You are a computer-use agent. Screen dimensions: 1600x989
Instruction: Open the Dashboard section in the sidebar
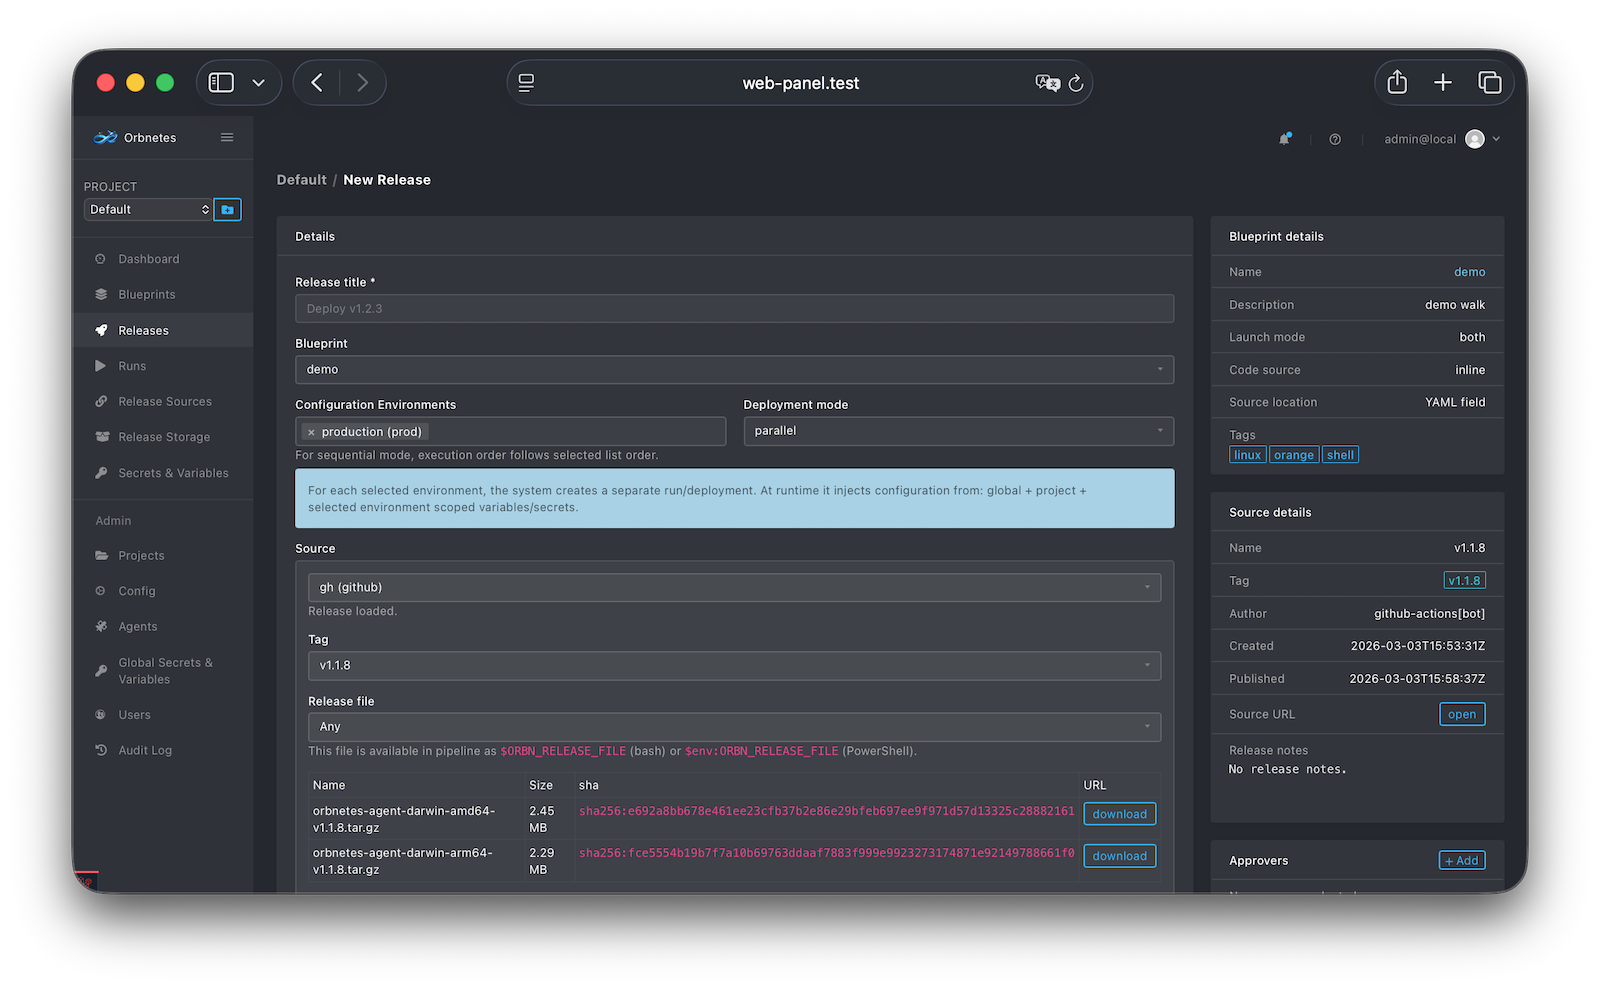(x=147, y=258)
